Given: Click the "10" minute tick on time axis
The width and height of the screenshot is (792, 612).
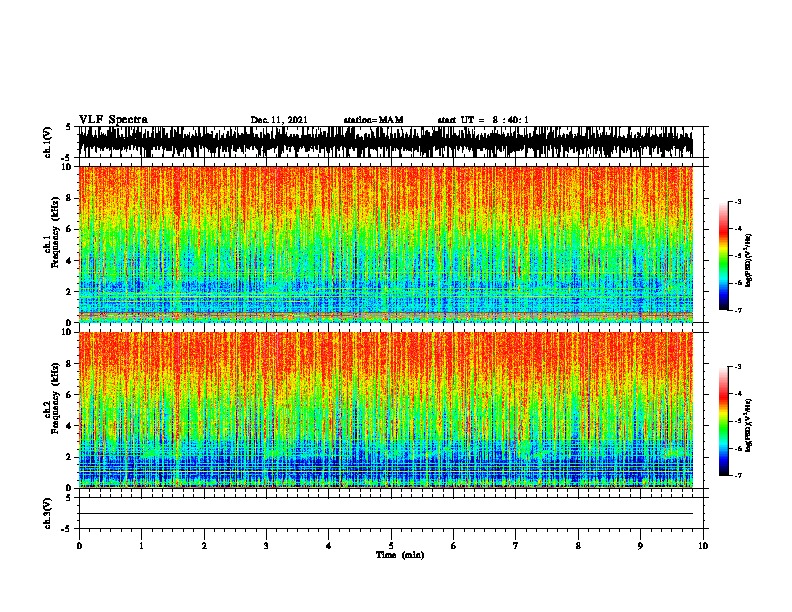Looking at the screenshot, I should (703, 546).
